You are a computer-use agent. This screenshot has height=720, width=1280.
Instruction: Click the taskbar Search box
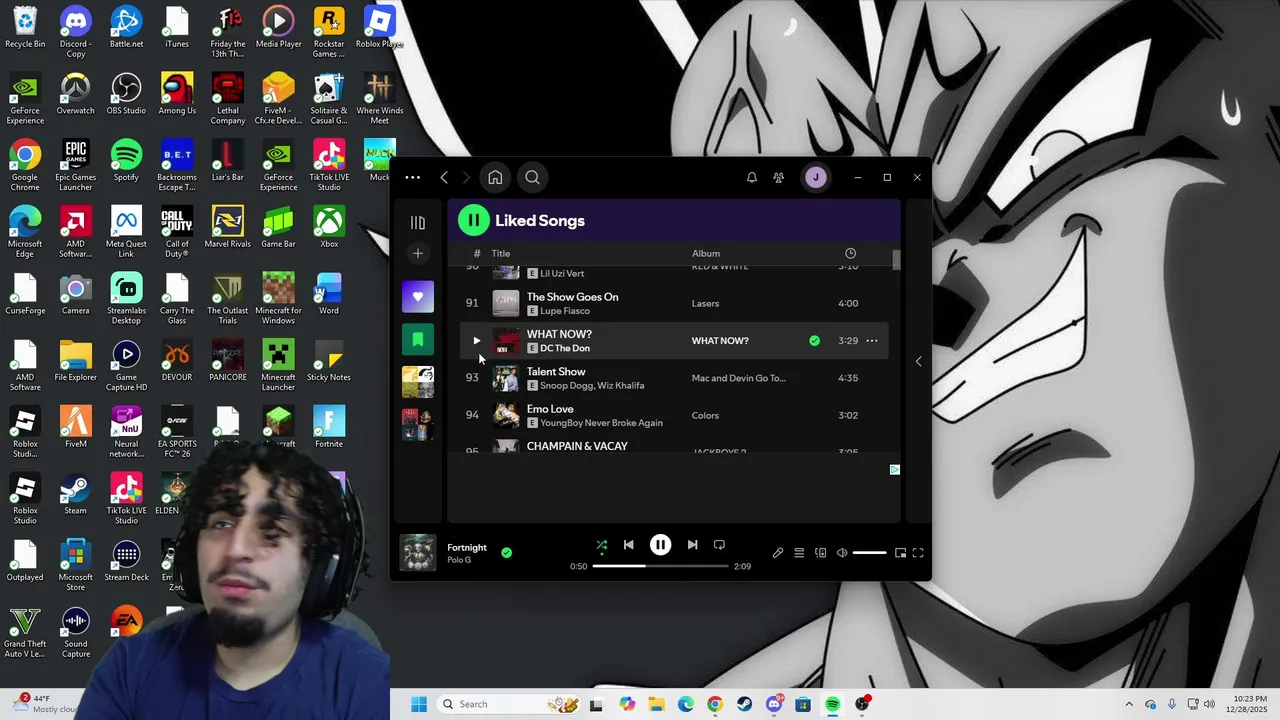tap(510, 704)
